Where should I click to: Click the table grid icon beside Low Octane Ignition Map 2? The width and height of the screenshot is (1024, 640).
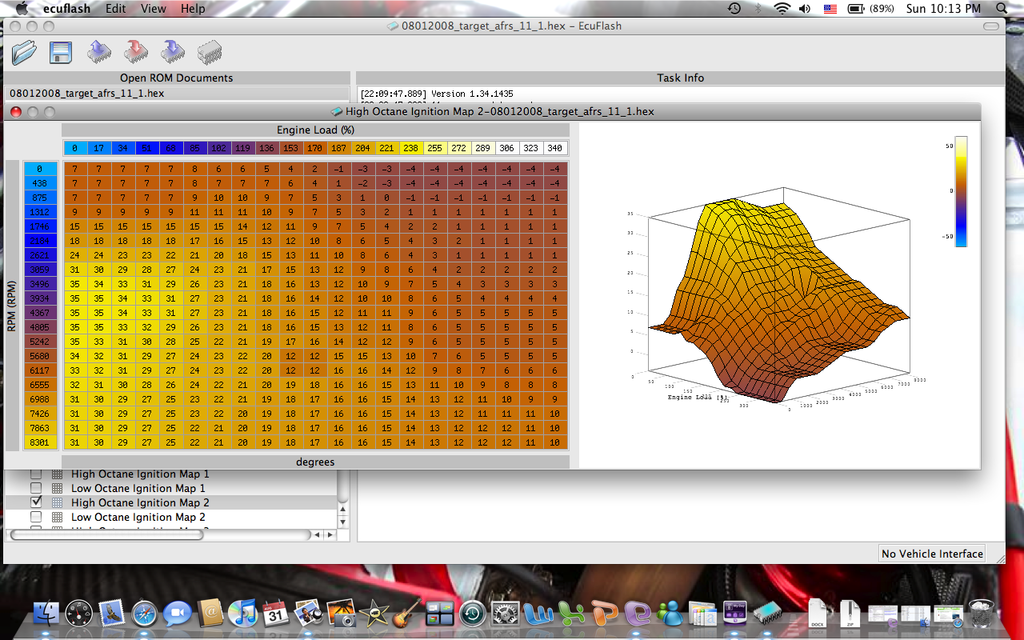coord(57,517)
